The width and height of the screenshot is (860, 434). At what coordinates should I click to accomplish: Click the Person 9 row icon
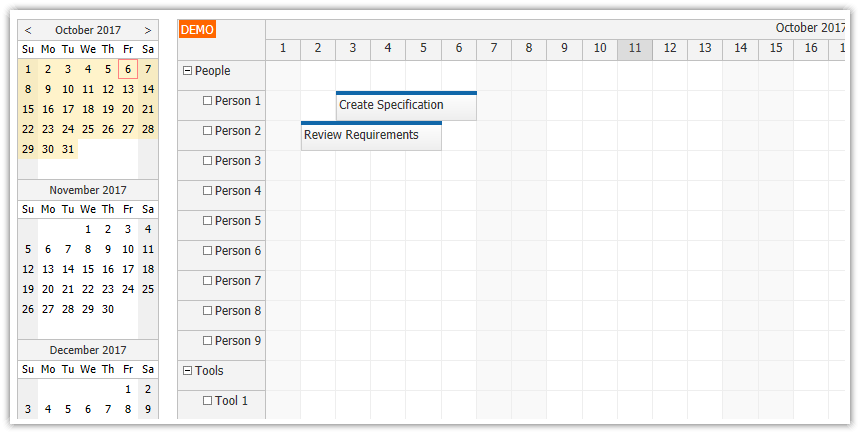point(207,341)
